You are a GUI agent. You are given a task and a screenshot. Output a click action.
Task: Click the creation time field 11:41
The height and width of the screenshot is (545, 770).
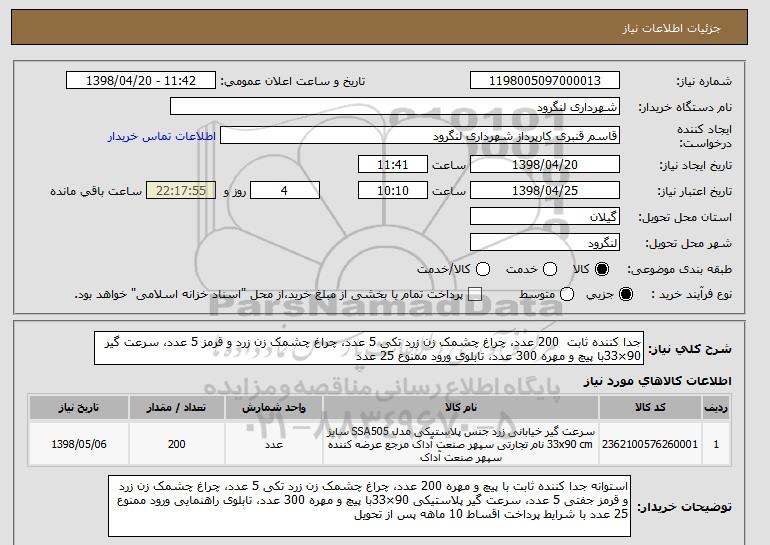[x=393, y=164]
